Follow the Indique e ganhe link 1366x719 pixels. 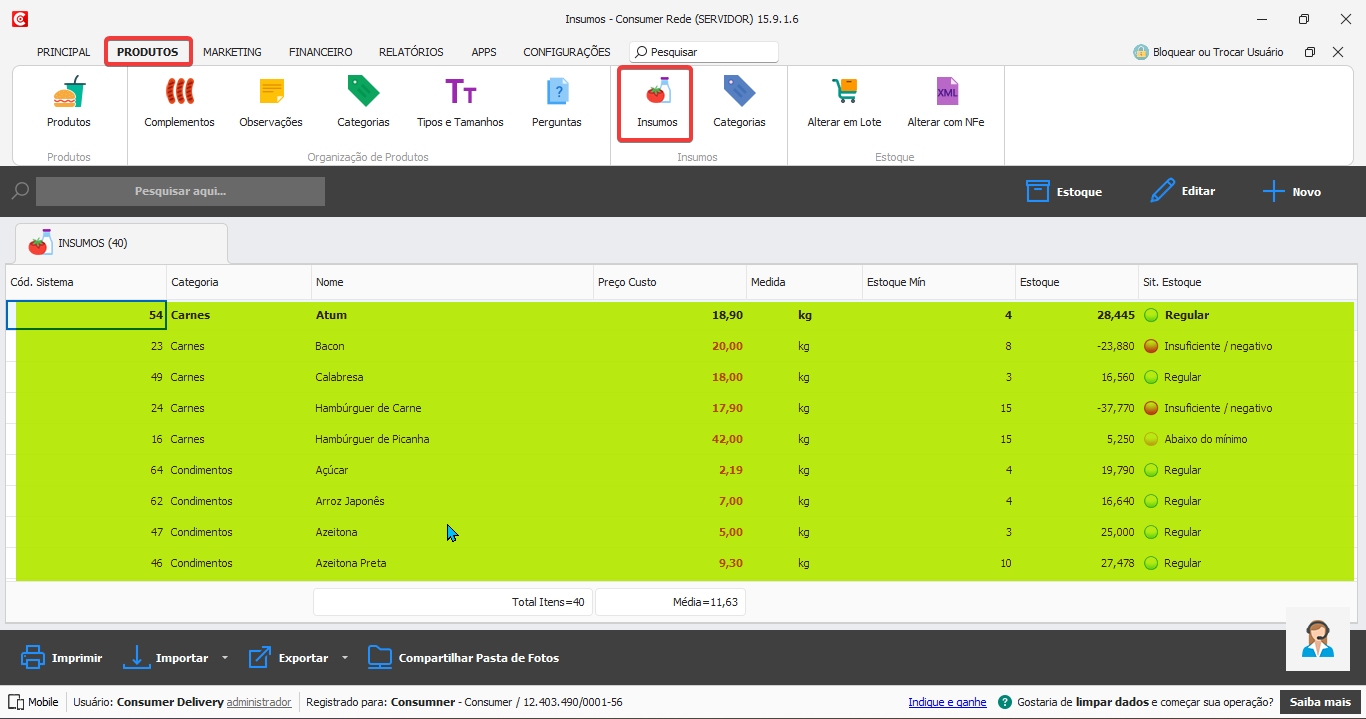pos(947,702)
